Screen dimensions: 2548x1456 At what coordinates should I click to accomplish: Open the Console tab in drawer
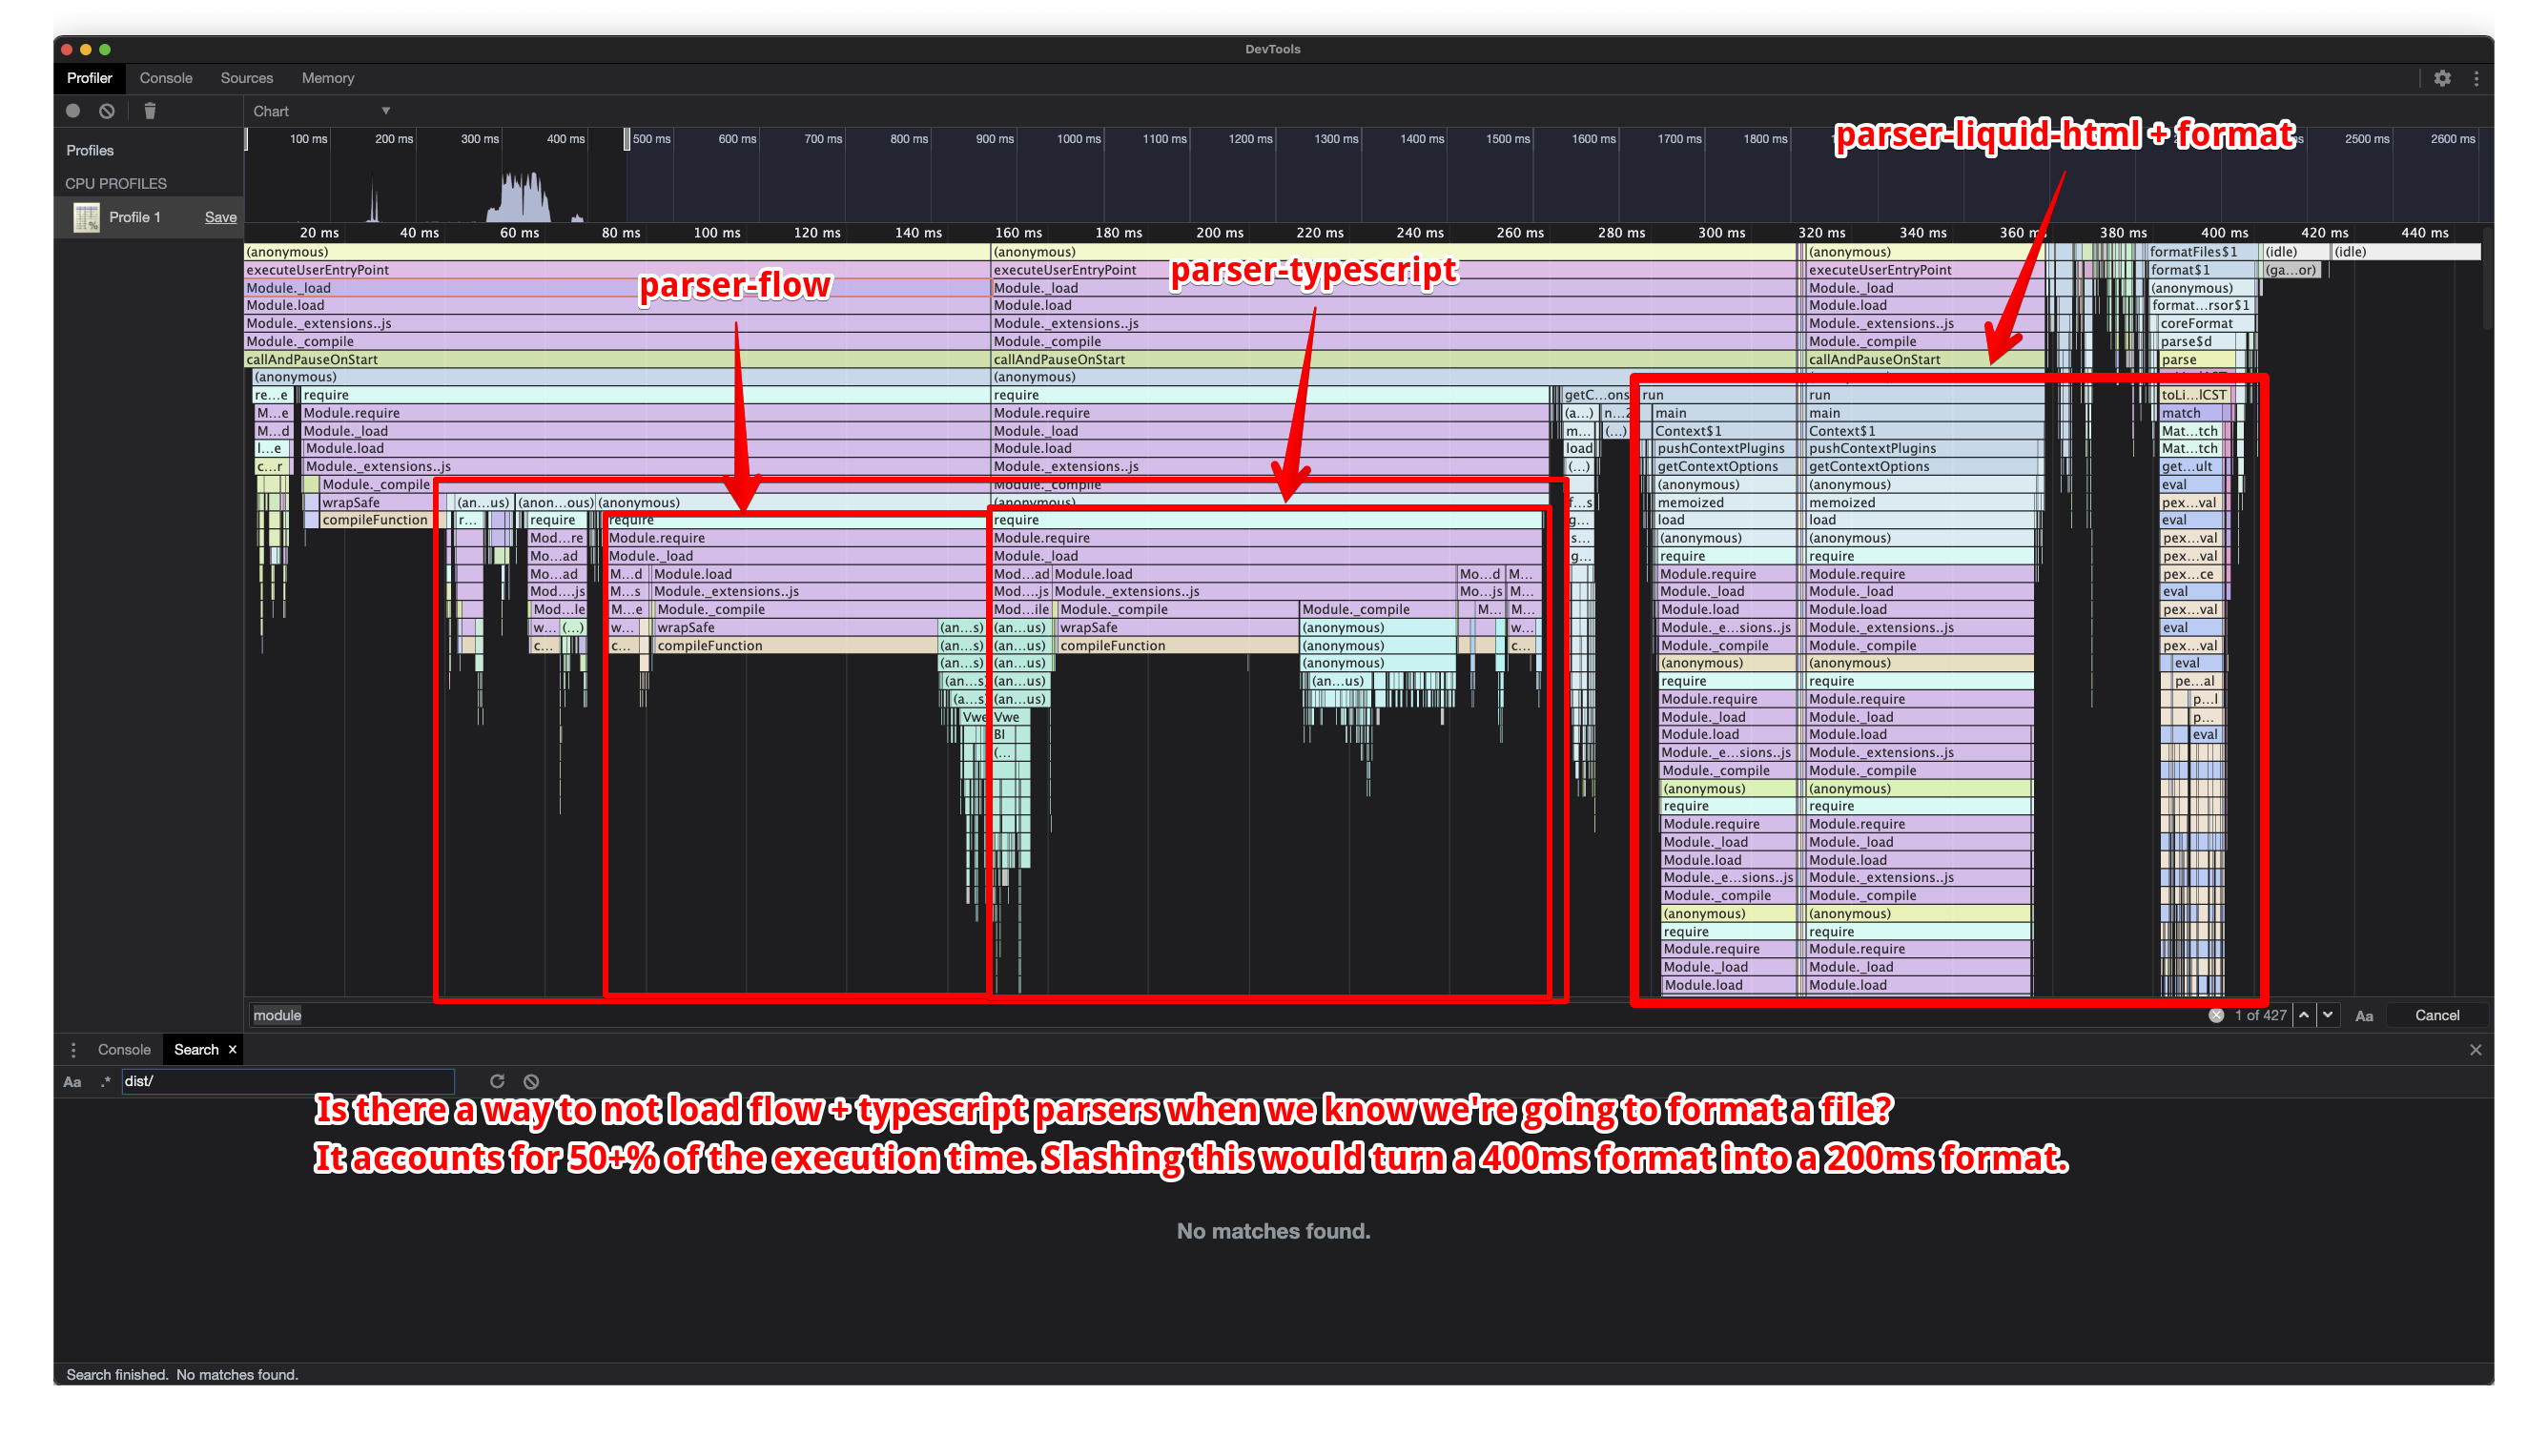(124, 1050)
